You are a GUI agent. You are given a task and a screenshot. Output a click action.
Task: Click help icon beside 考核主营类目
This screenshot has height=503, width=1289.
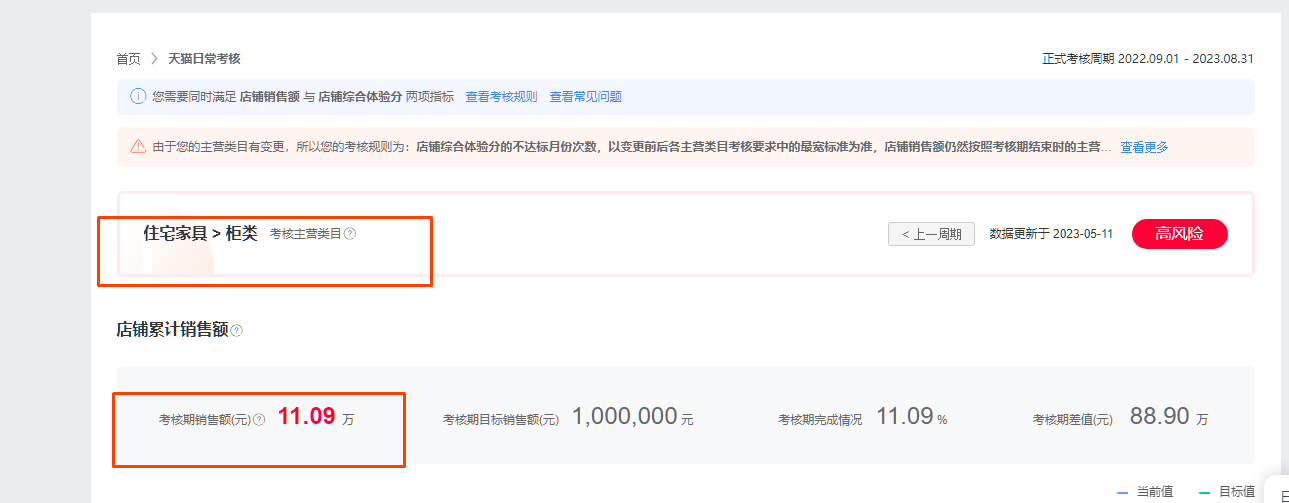pyautogui.click(x=350, y=234)
